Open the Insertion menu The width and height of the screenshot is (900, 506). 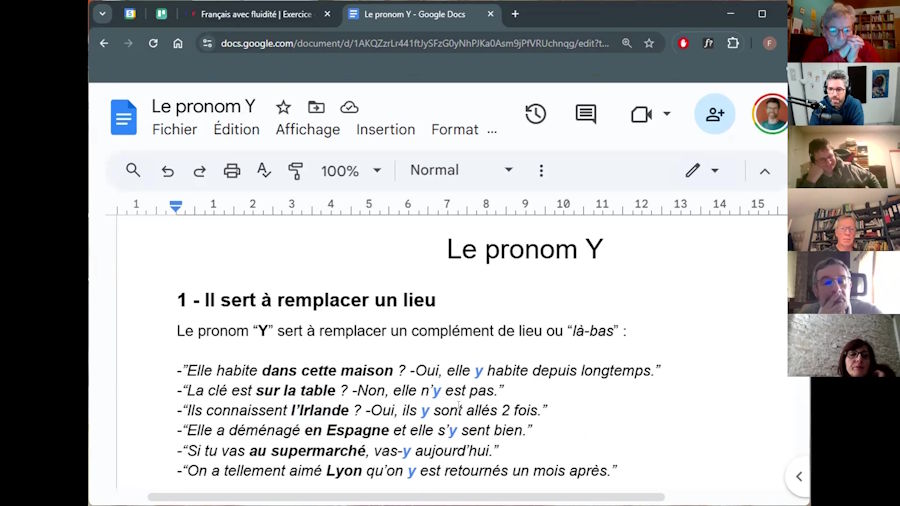(385, 130)
